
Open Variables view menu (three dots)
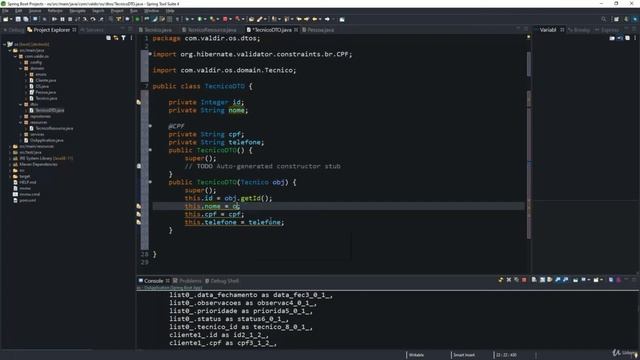(635, 38)
